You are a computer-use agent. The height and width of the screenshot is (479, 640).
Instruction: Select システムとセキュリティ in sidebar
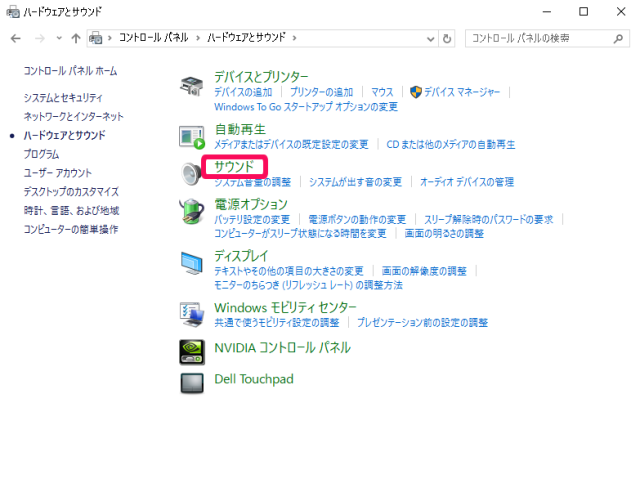click(x=63, y=98)
